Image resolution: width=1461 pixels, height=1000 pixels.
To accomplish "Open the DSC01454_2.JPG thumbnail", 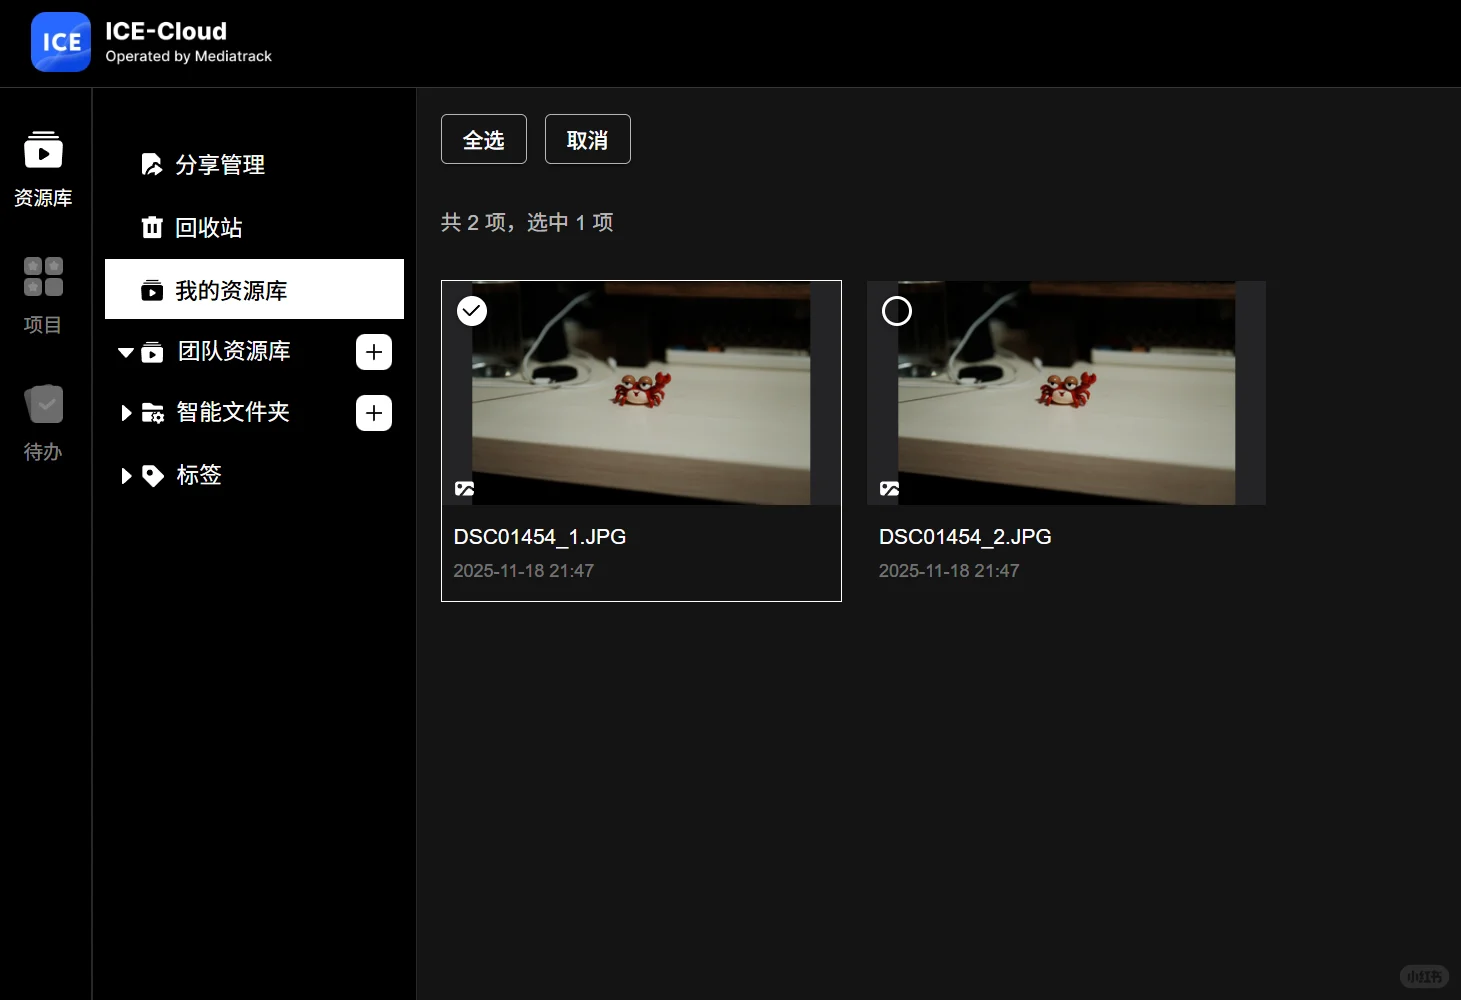I will point(1066,393).
